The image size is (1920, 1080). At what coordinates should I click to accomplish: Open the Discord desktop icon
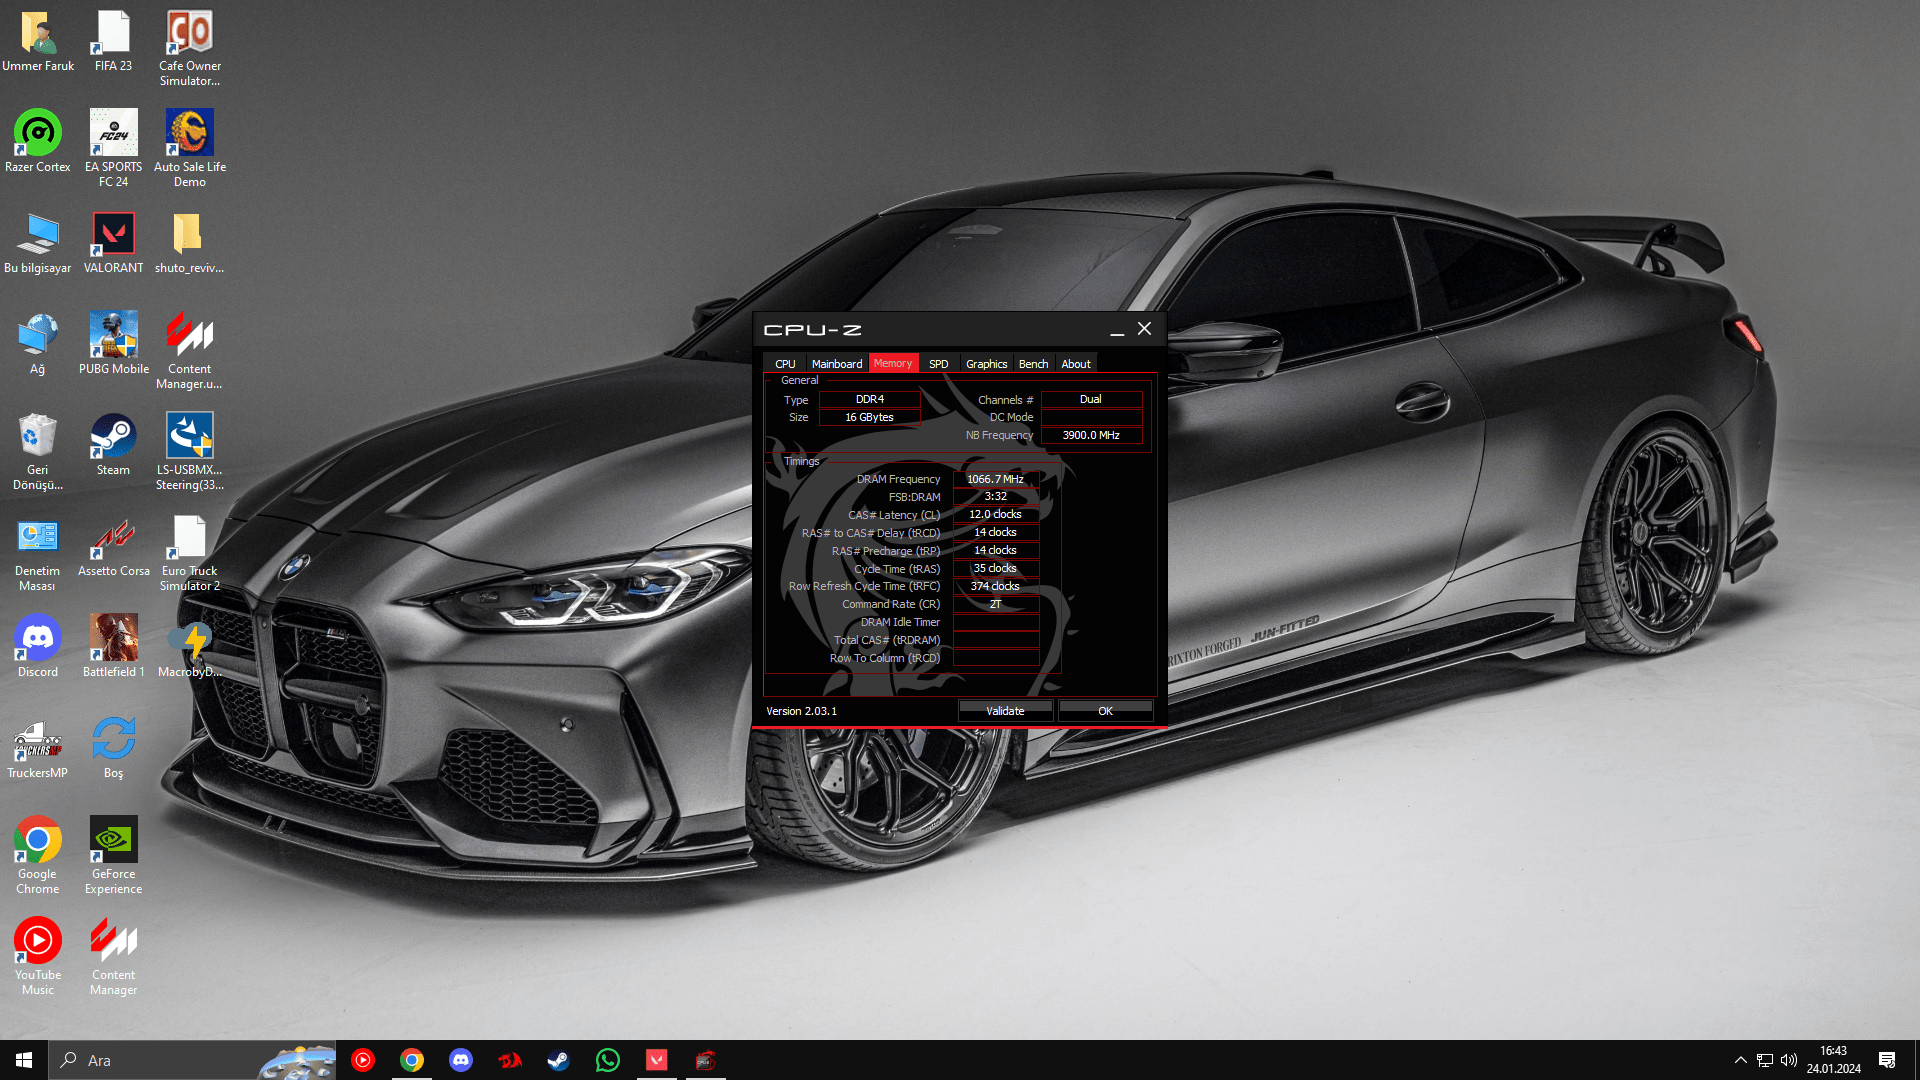38,639
